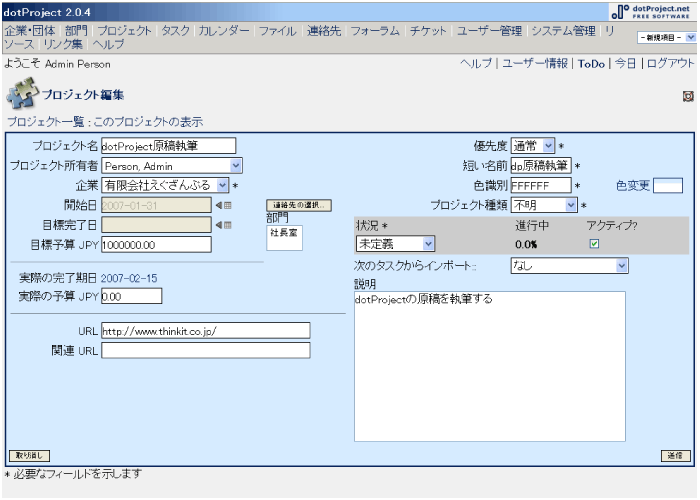The image size is (700, 500).
Task: Open the 企業 company dropdown
Action: (x=165, y=185)
